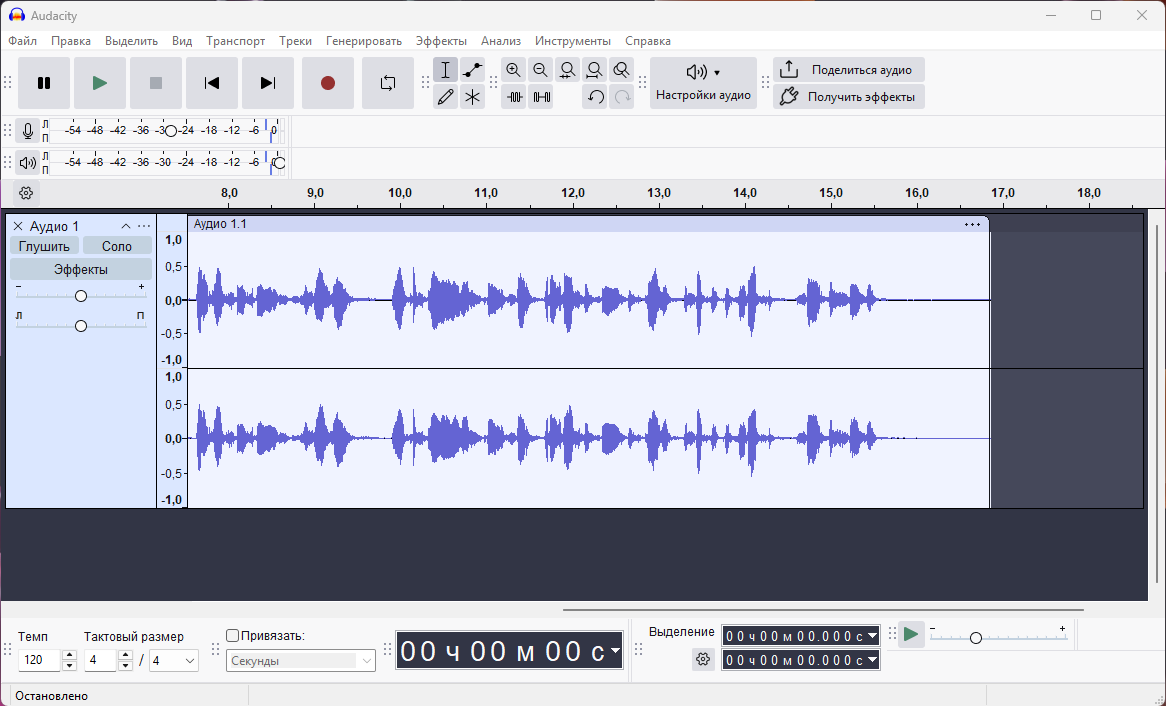The image size is (1166, 706).
Task: Toggle the Loop playback button
Action: click(388, 83)
